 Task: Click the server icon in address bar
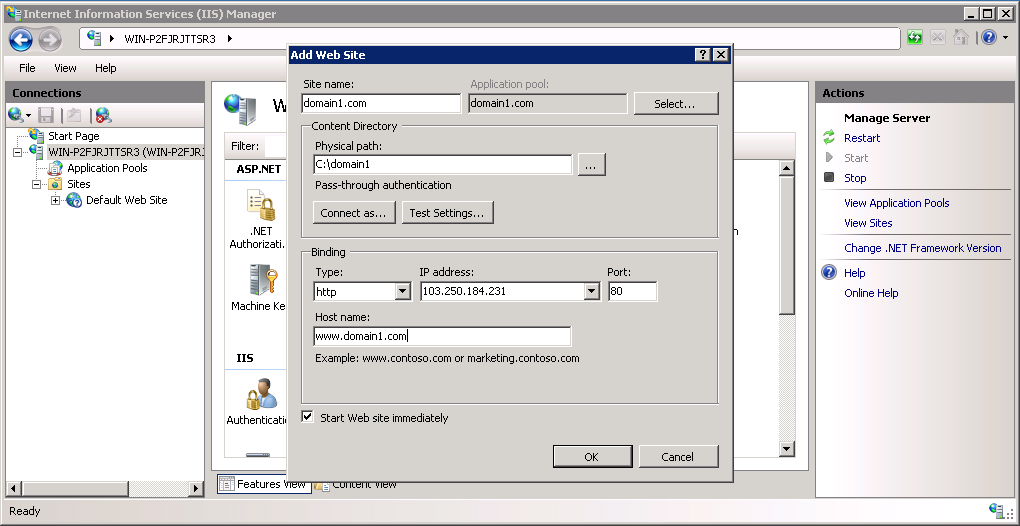(x=94, y=38)
